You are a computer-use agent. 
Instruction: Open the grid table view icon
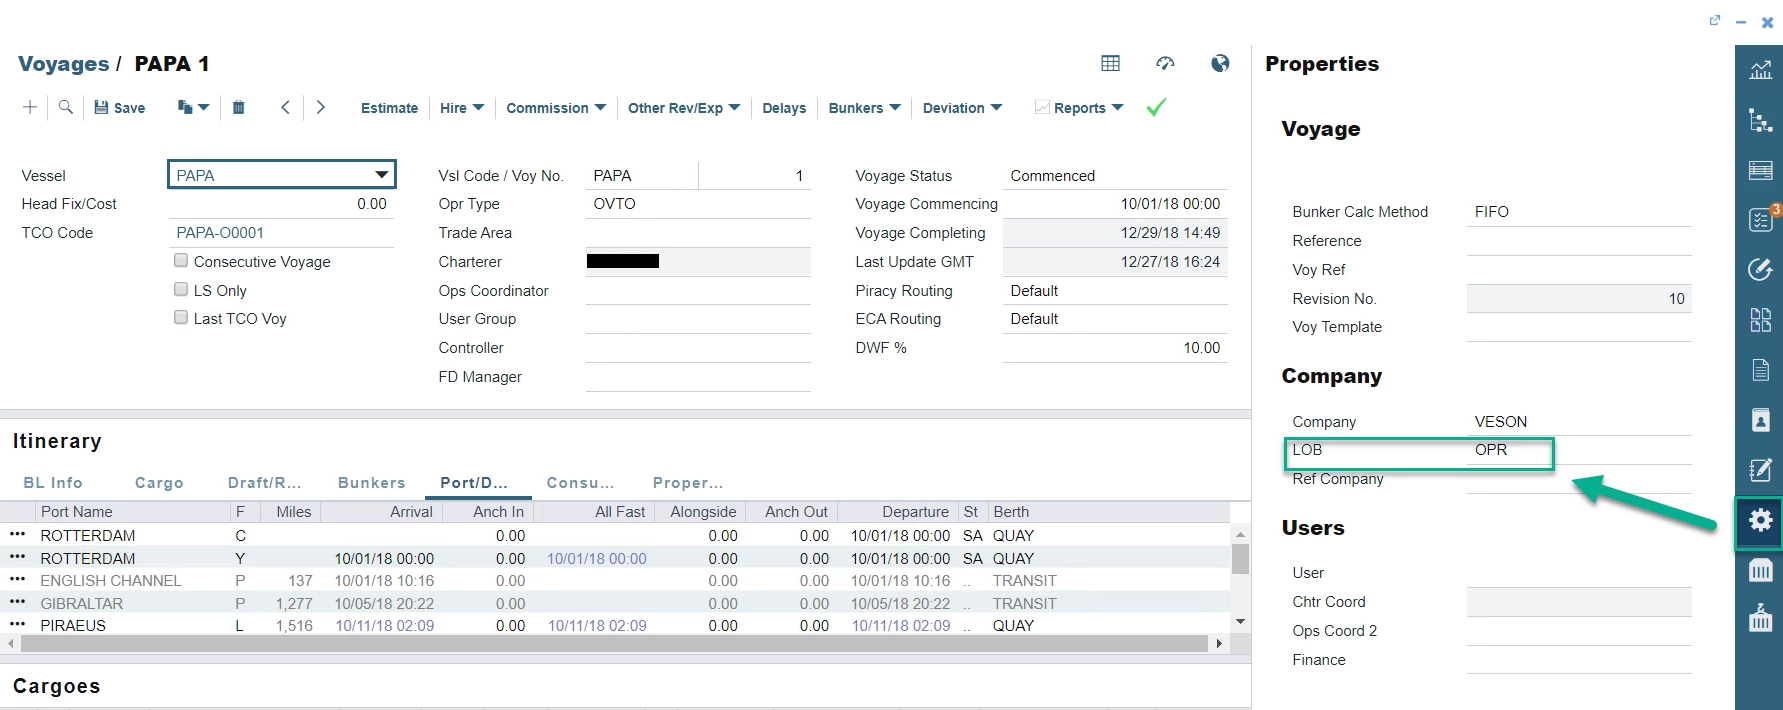point(1110,64)
